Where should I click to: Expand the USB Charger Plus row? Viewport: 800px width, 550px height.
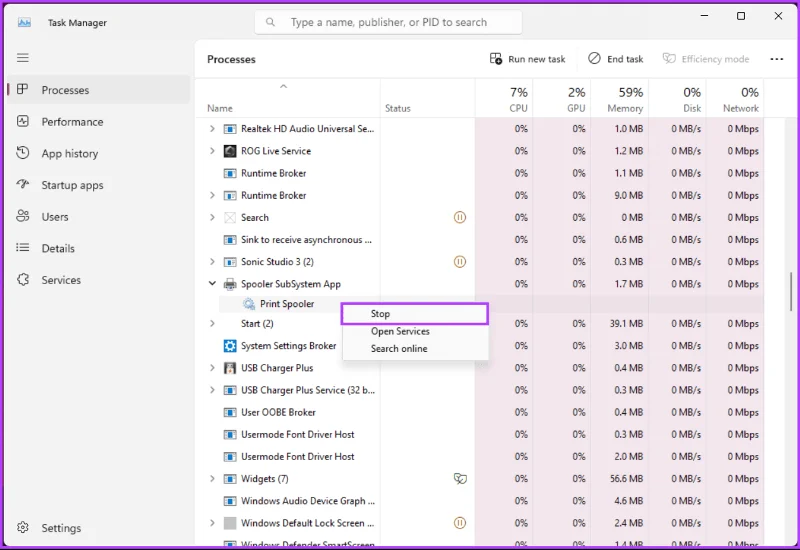(212, 367)
